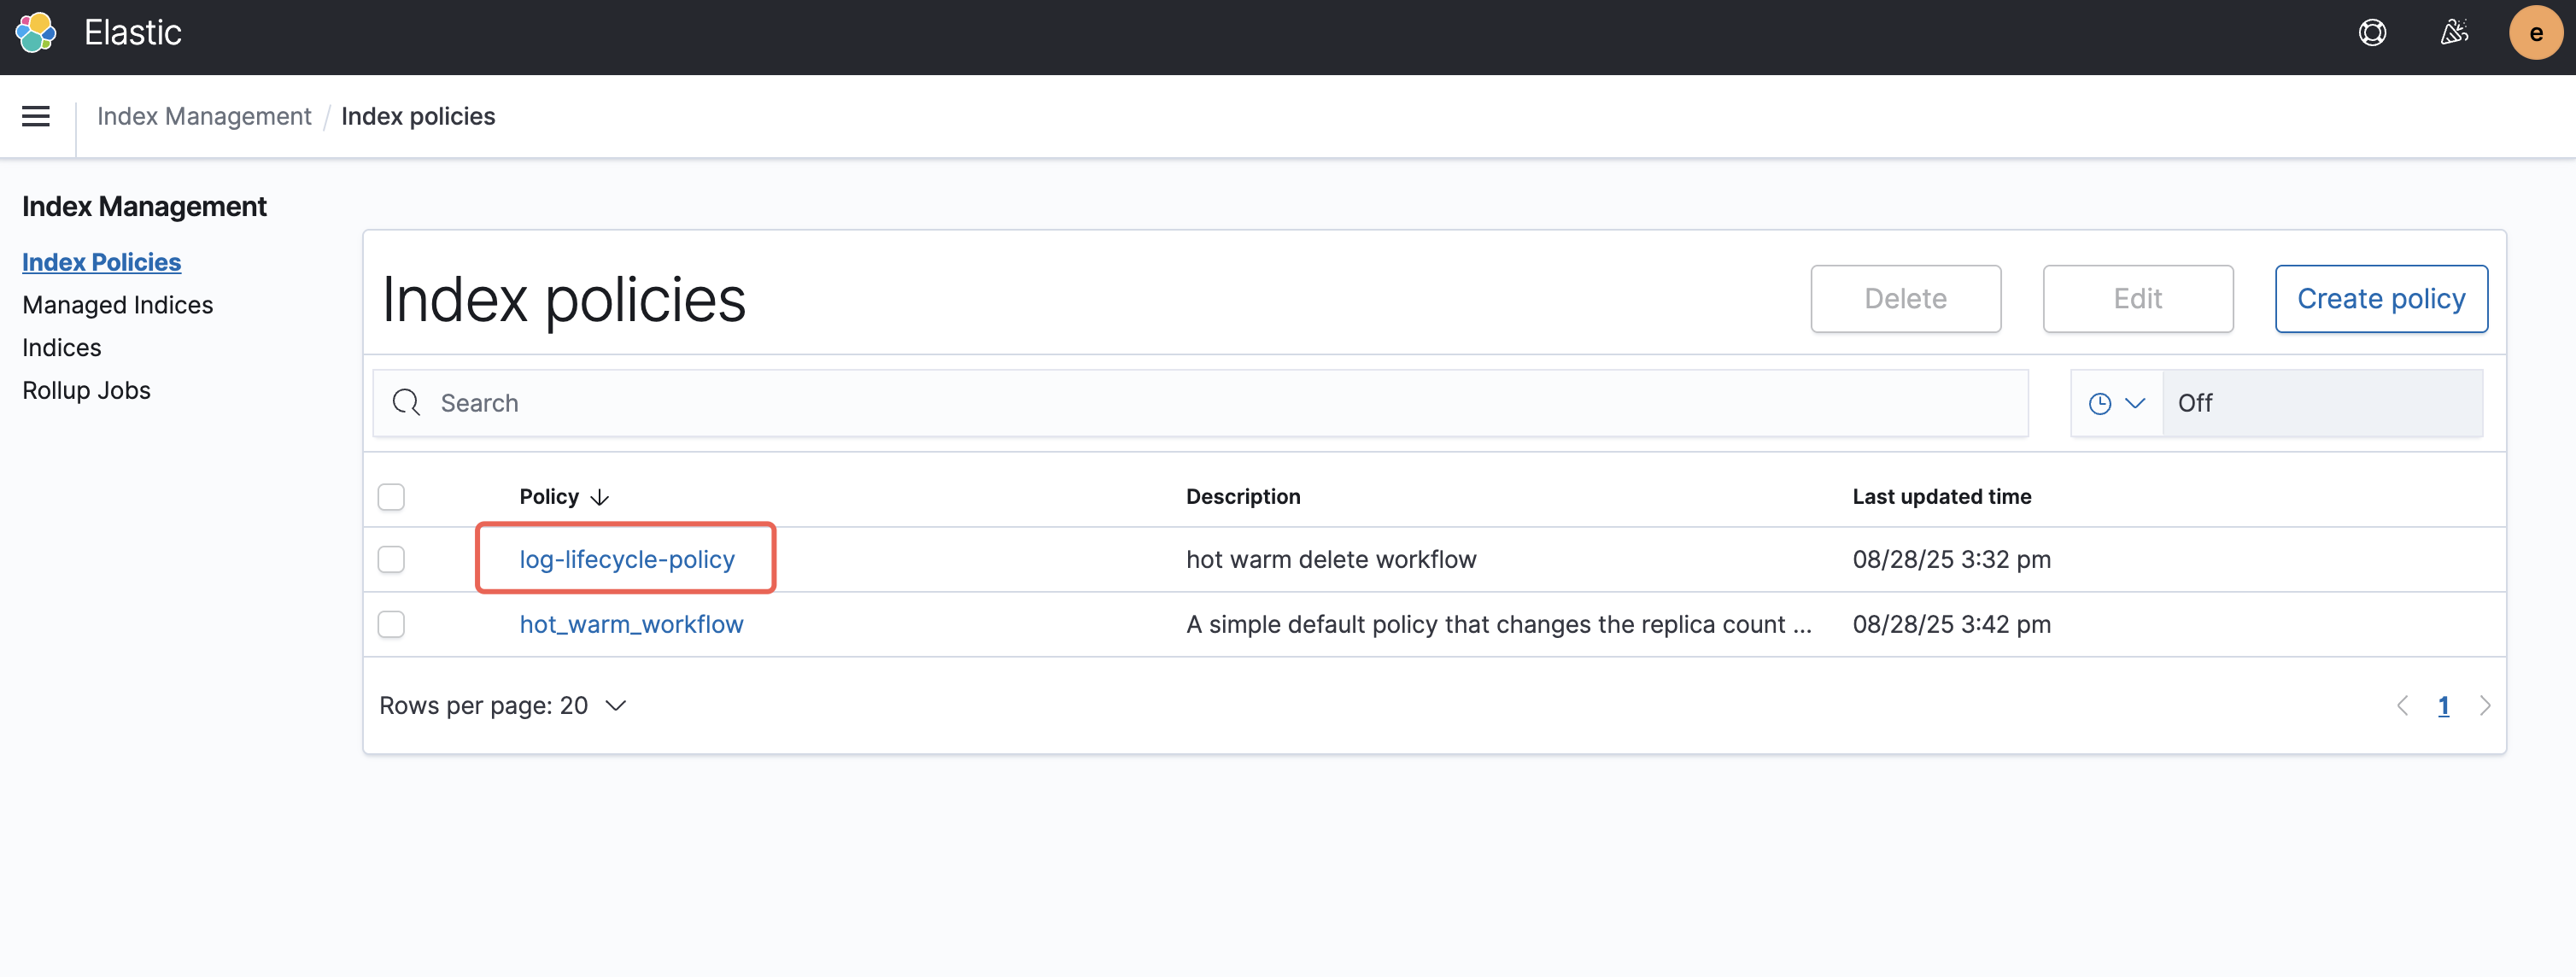Check the hot_warm_workflow row checkbox
Screen dimensions: 2576x977
coord(391,624)
